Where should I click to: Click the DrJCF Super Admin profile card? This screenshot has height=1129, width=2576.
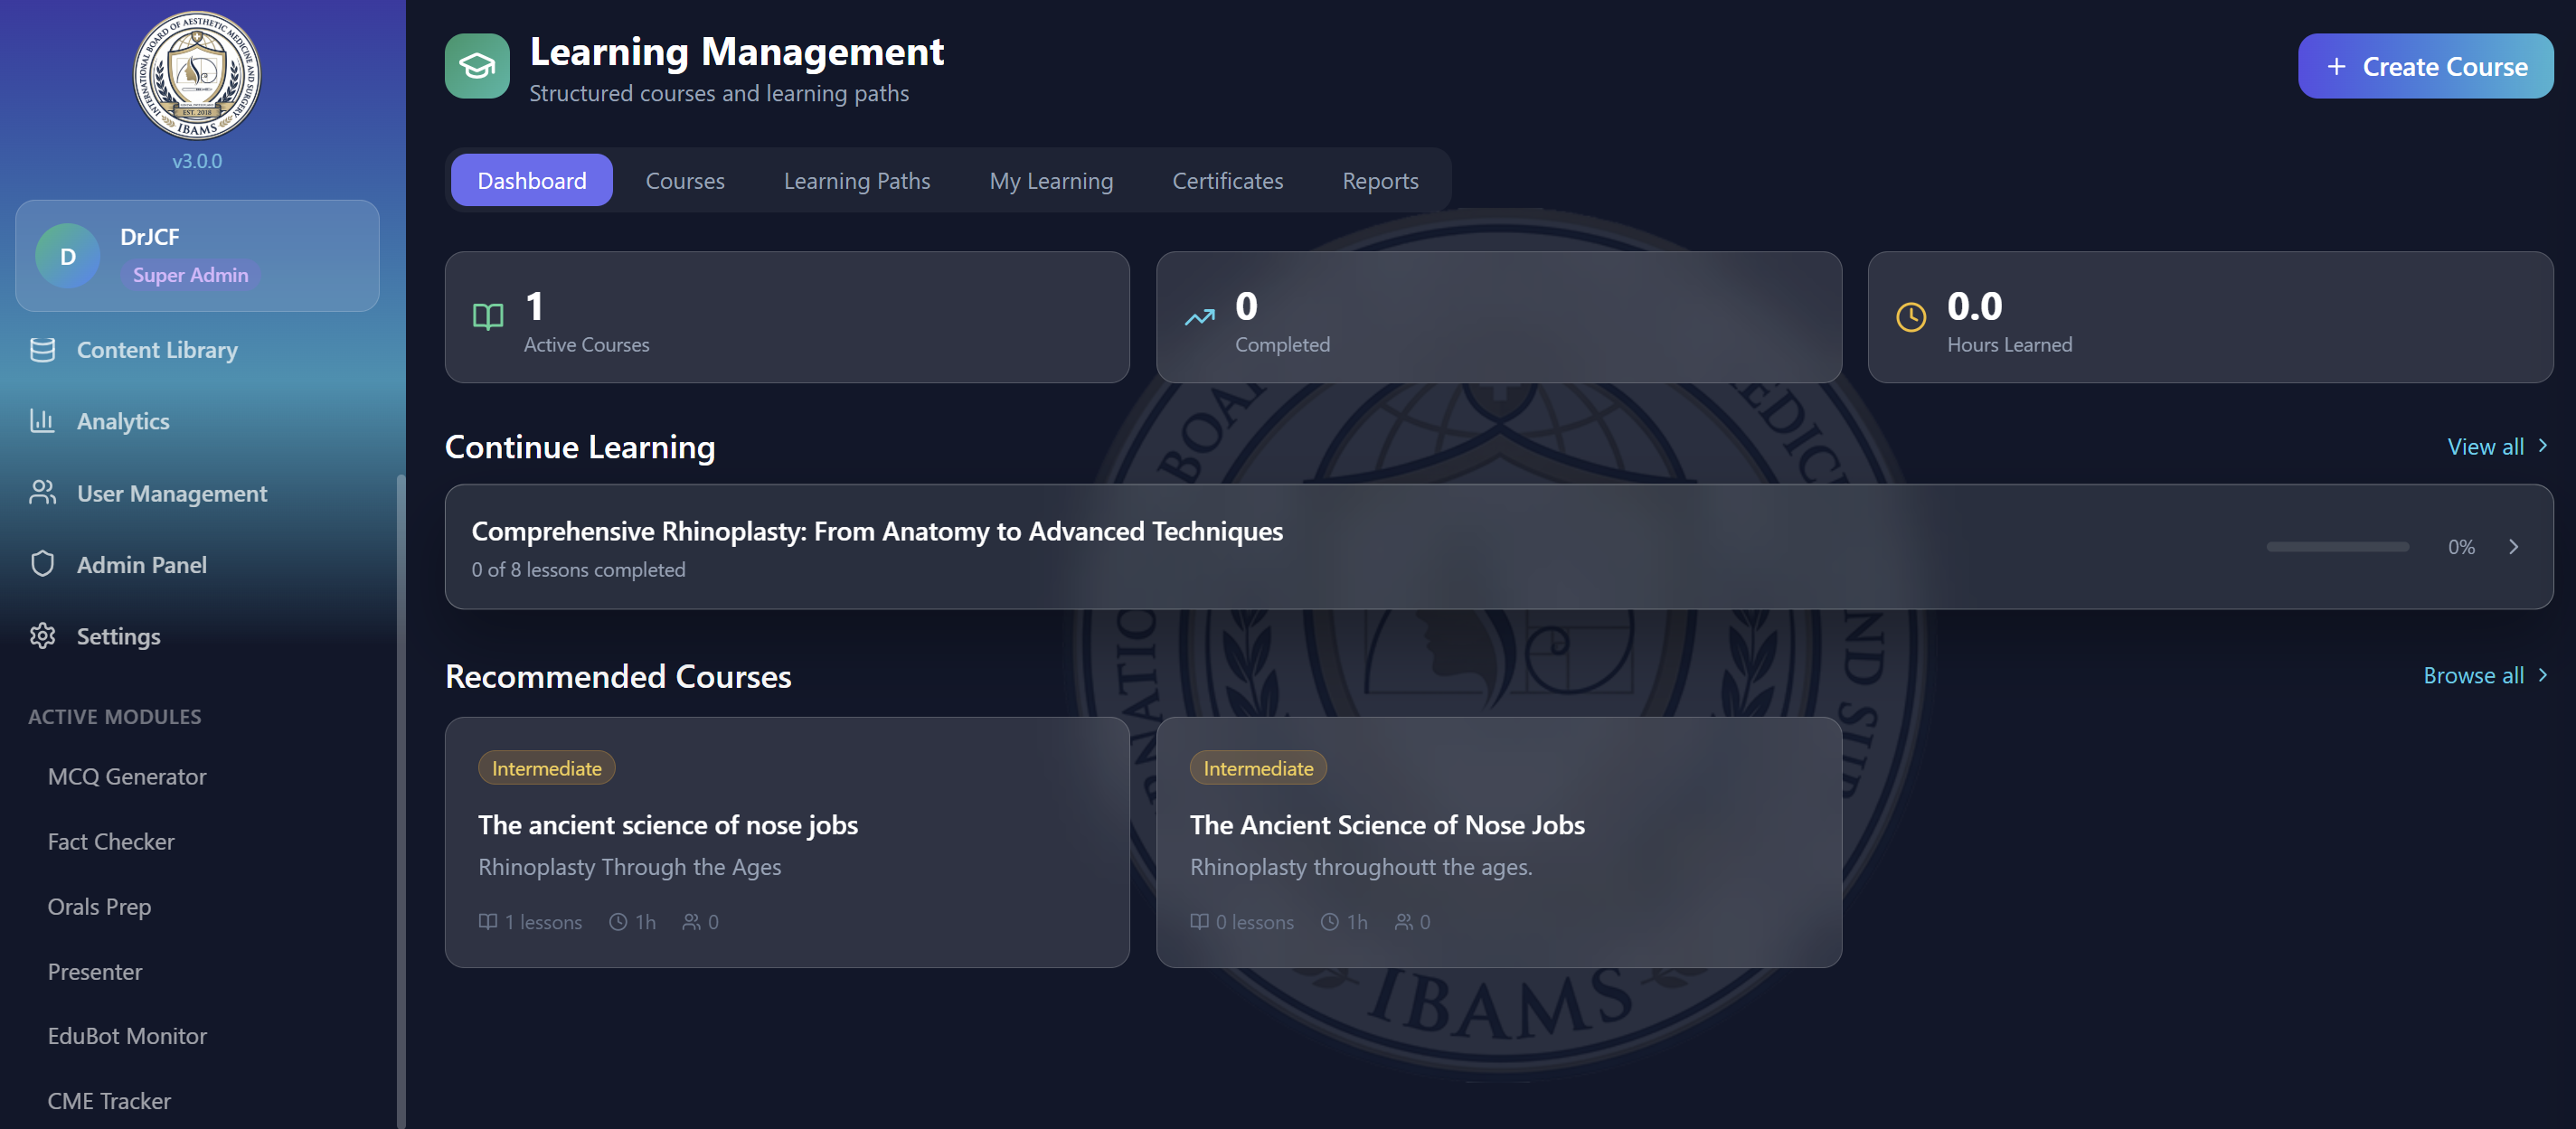pos(197,255)
